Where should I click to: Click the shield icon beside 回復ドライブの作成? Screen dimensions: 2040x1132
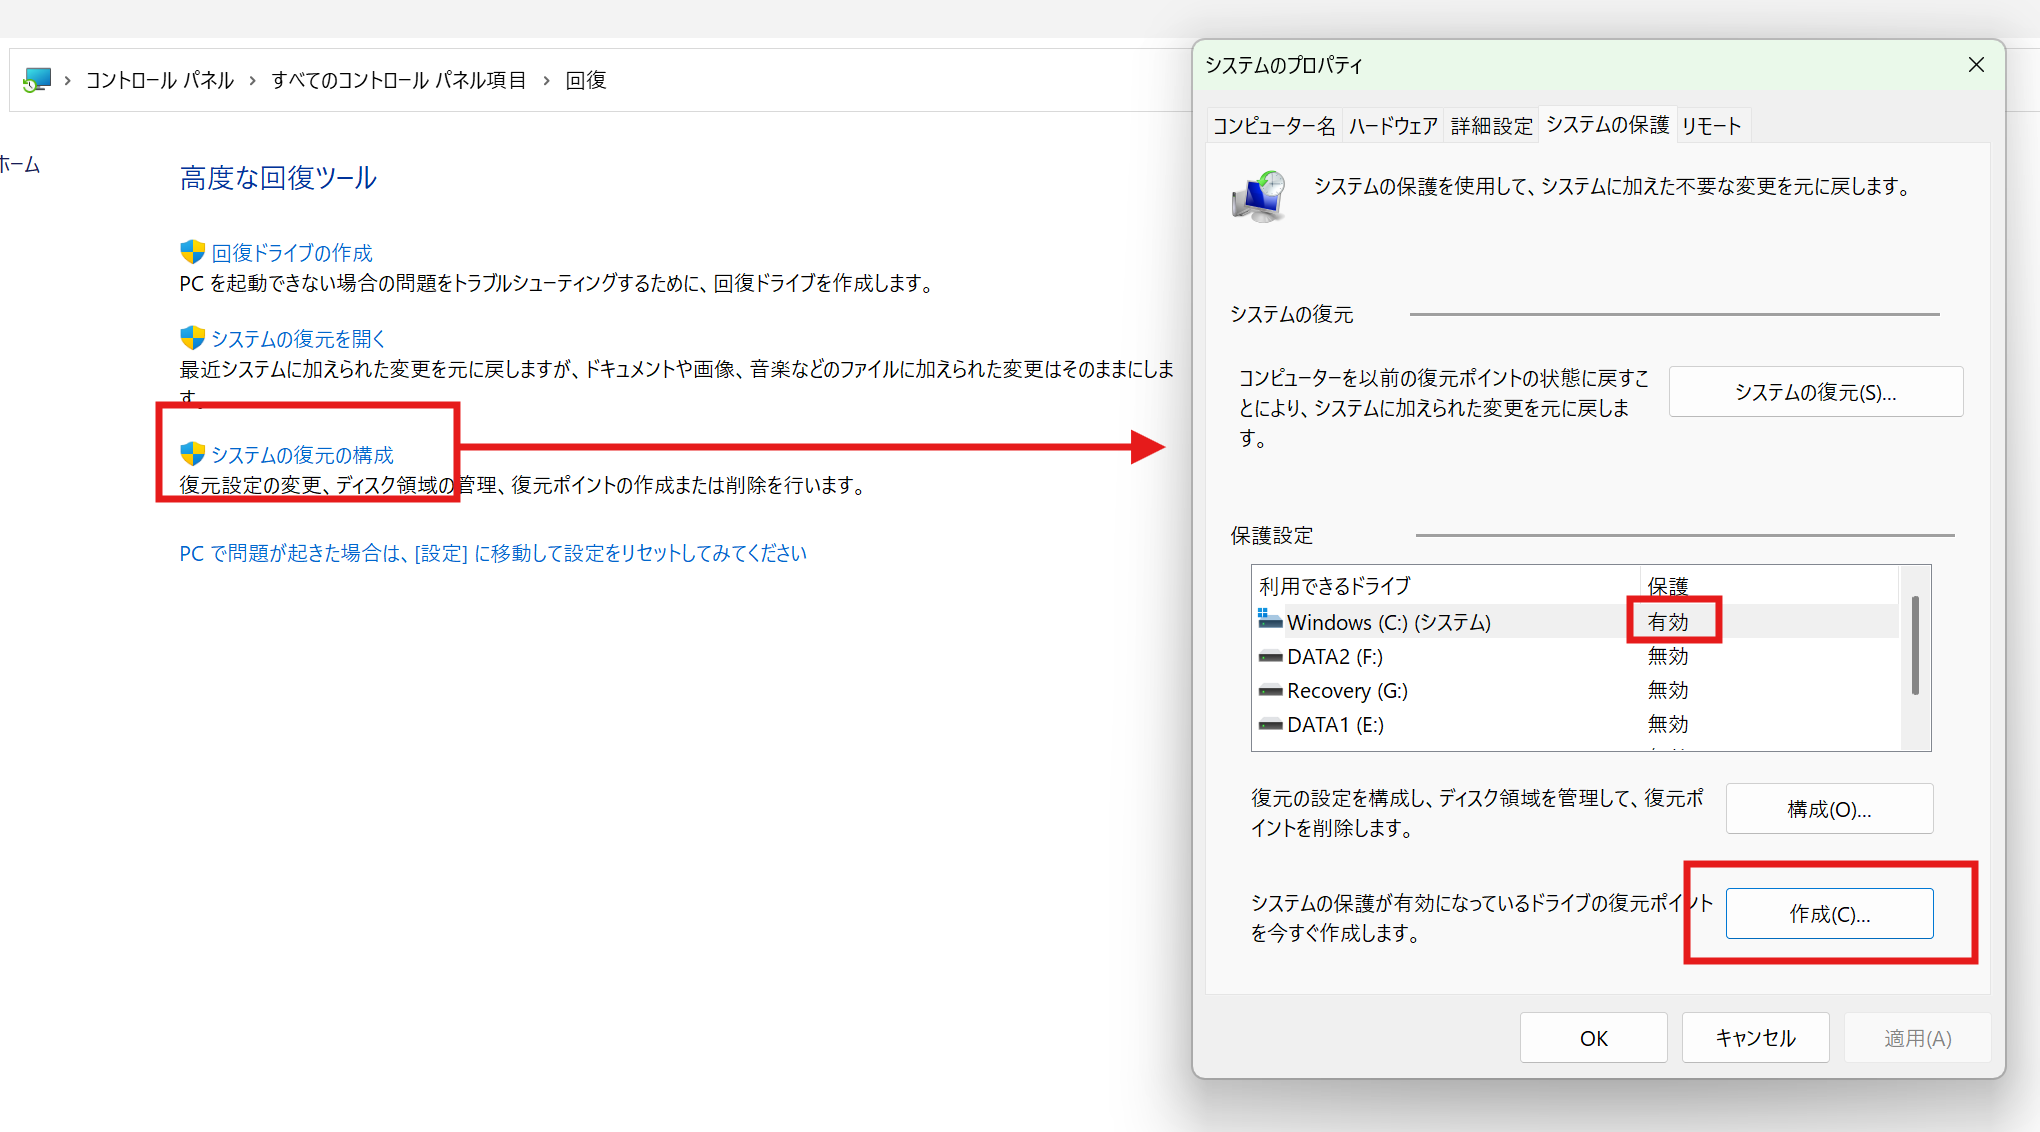coord(192,252)
